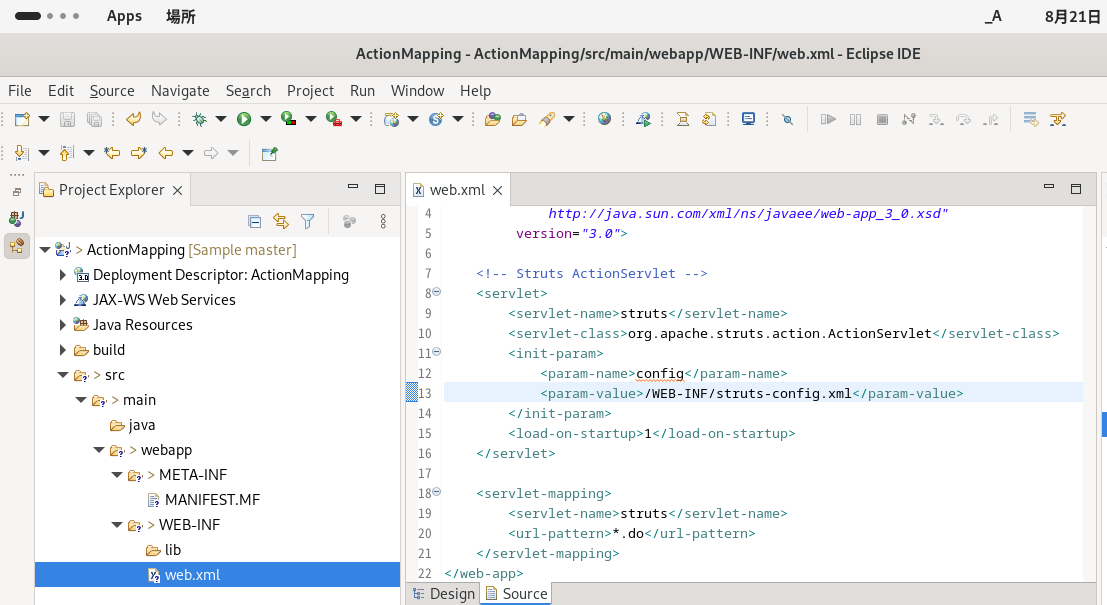The width and height of the screenshot is (1107, 605).
Task: Open the Run dropdown arrow
Action: pos(265,119)
